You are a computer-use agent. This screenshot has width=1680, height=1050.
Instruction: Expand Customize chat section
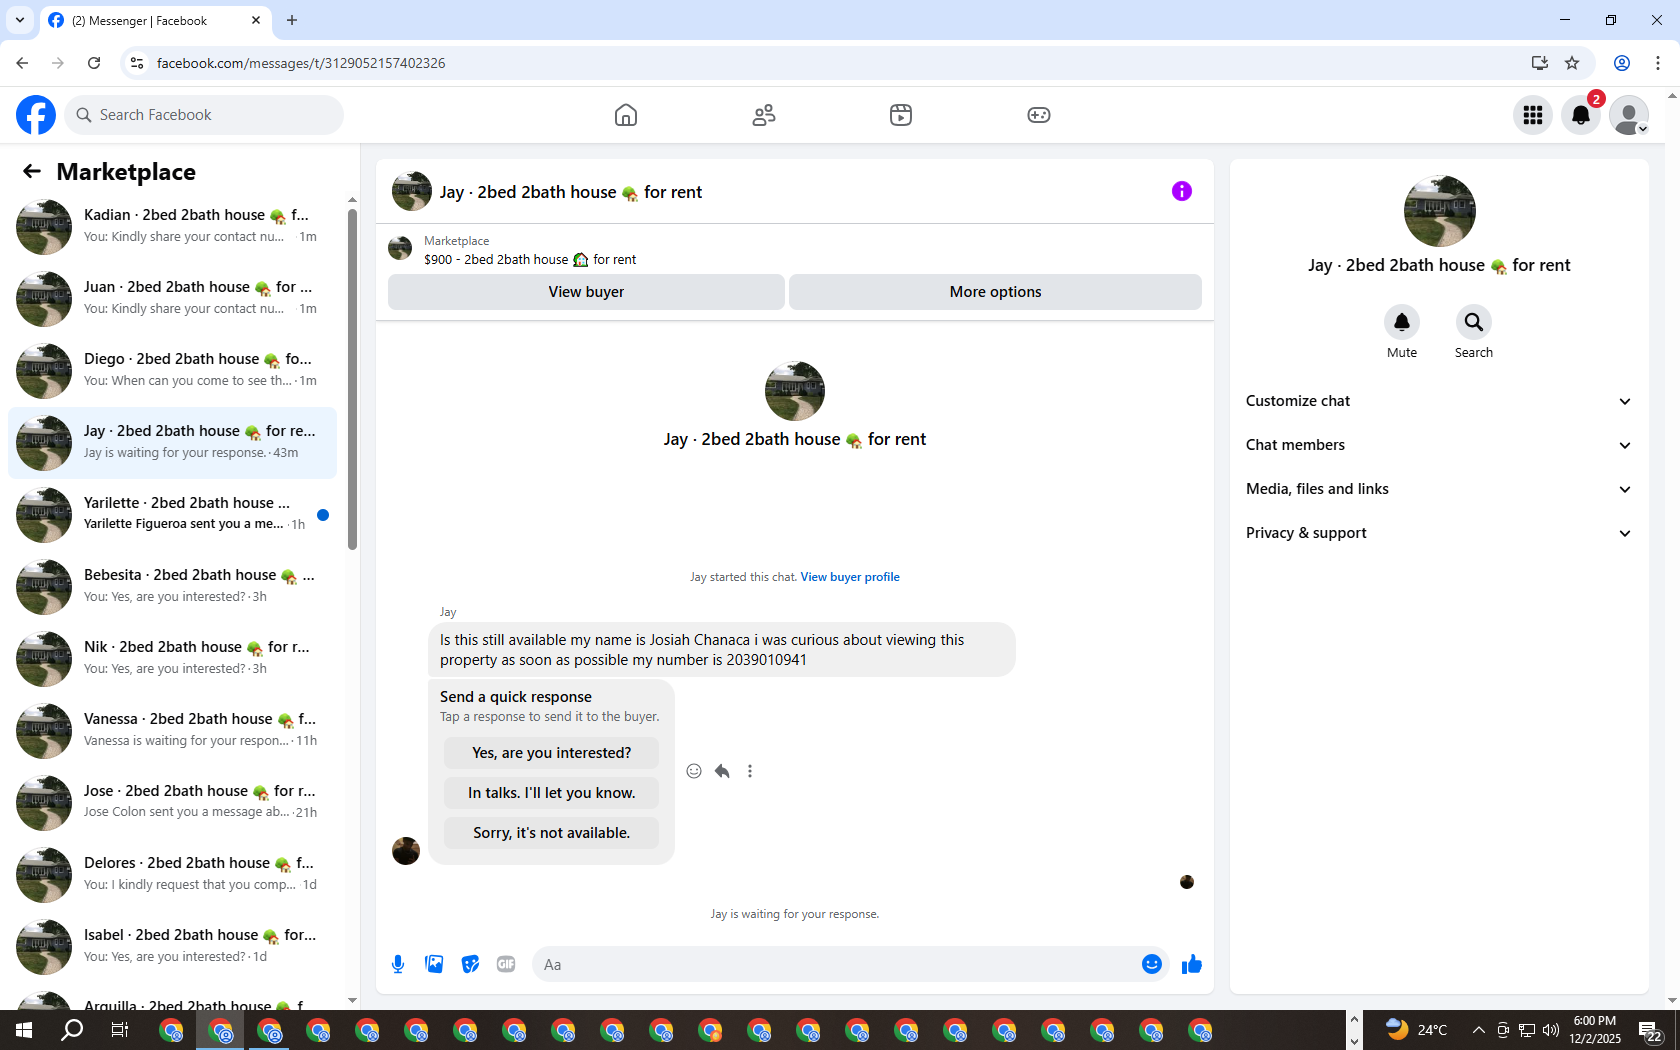[x=1439, y=401]
